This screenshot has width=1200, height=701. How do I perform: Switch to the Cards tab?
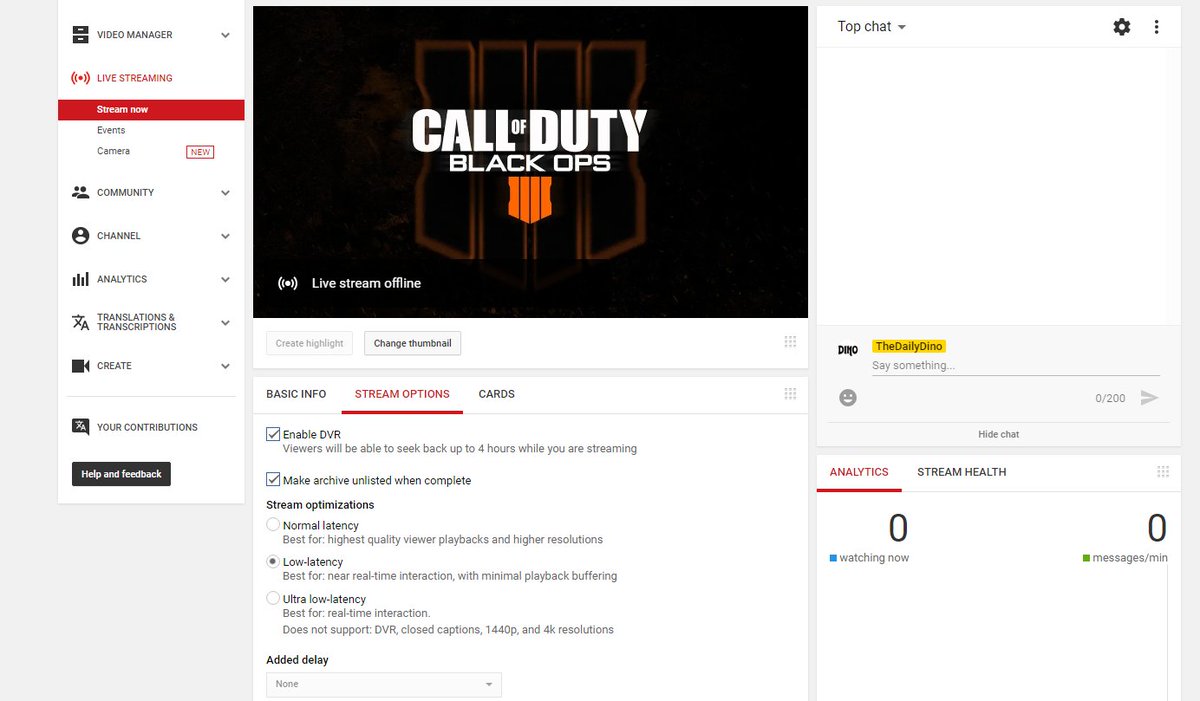[497, 394]
